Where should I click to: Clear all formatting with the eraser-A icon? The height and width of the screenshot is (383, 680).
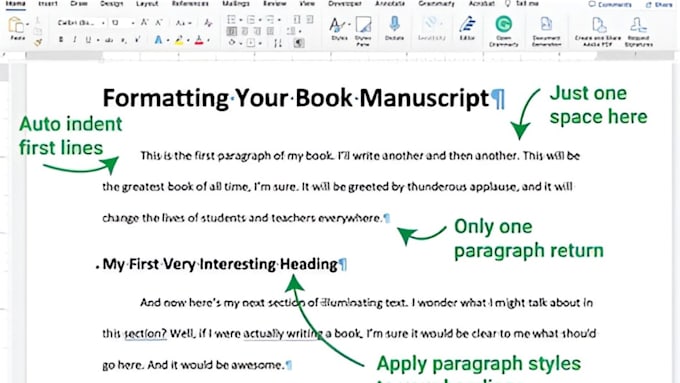click(208, 23)
